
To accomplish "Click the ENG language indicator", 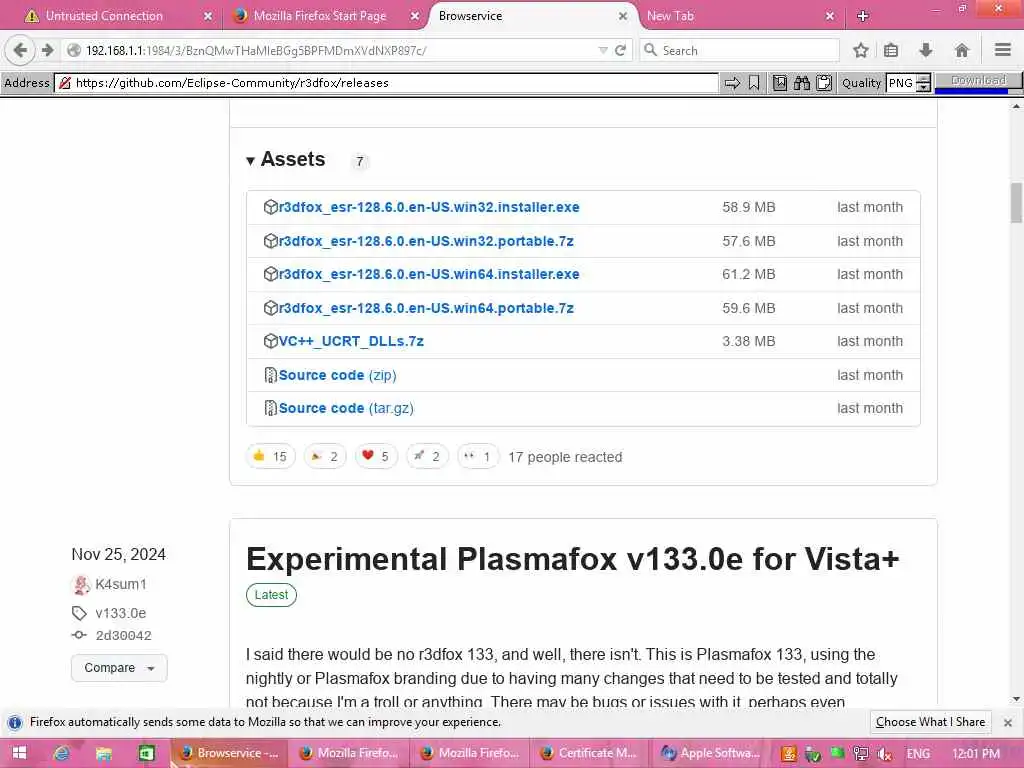I will [x=918, y=754].
